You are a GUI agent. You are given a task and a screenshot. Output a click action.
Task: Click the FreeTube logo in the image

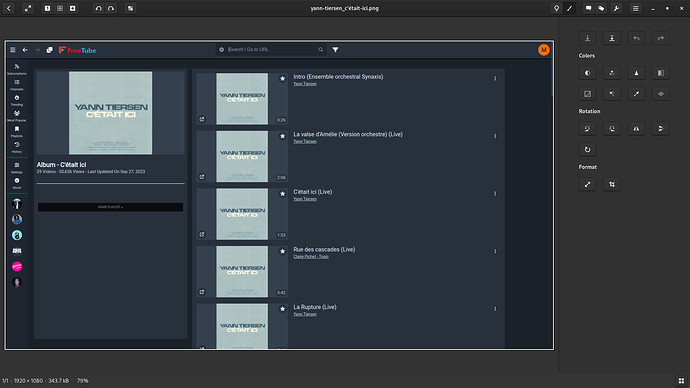coord(77,50)
